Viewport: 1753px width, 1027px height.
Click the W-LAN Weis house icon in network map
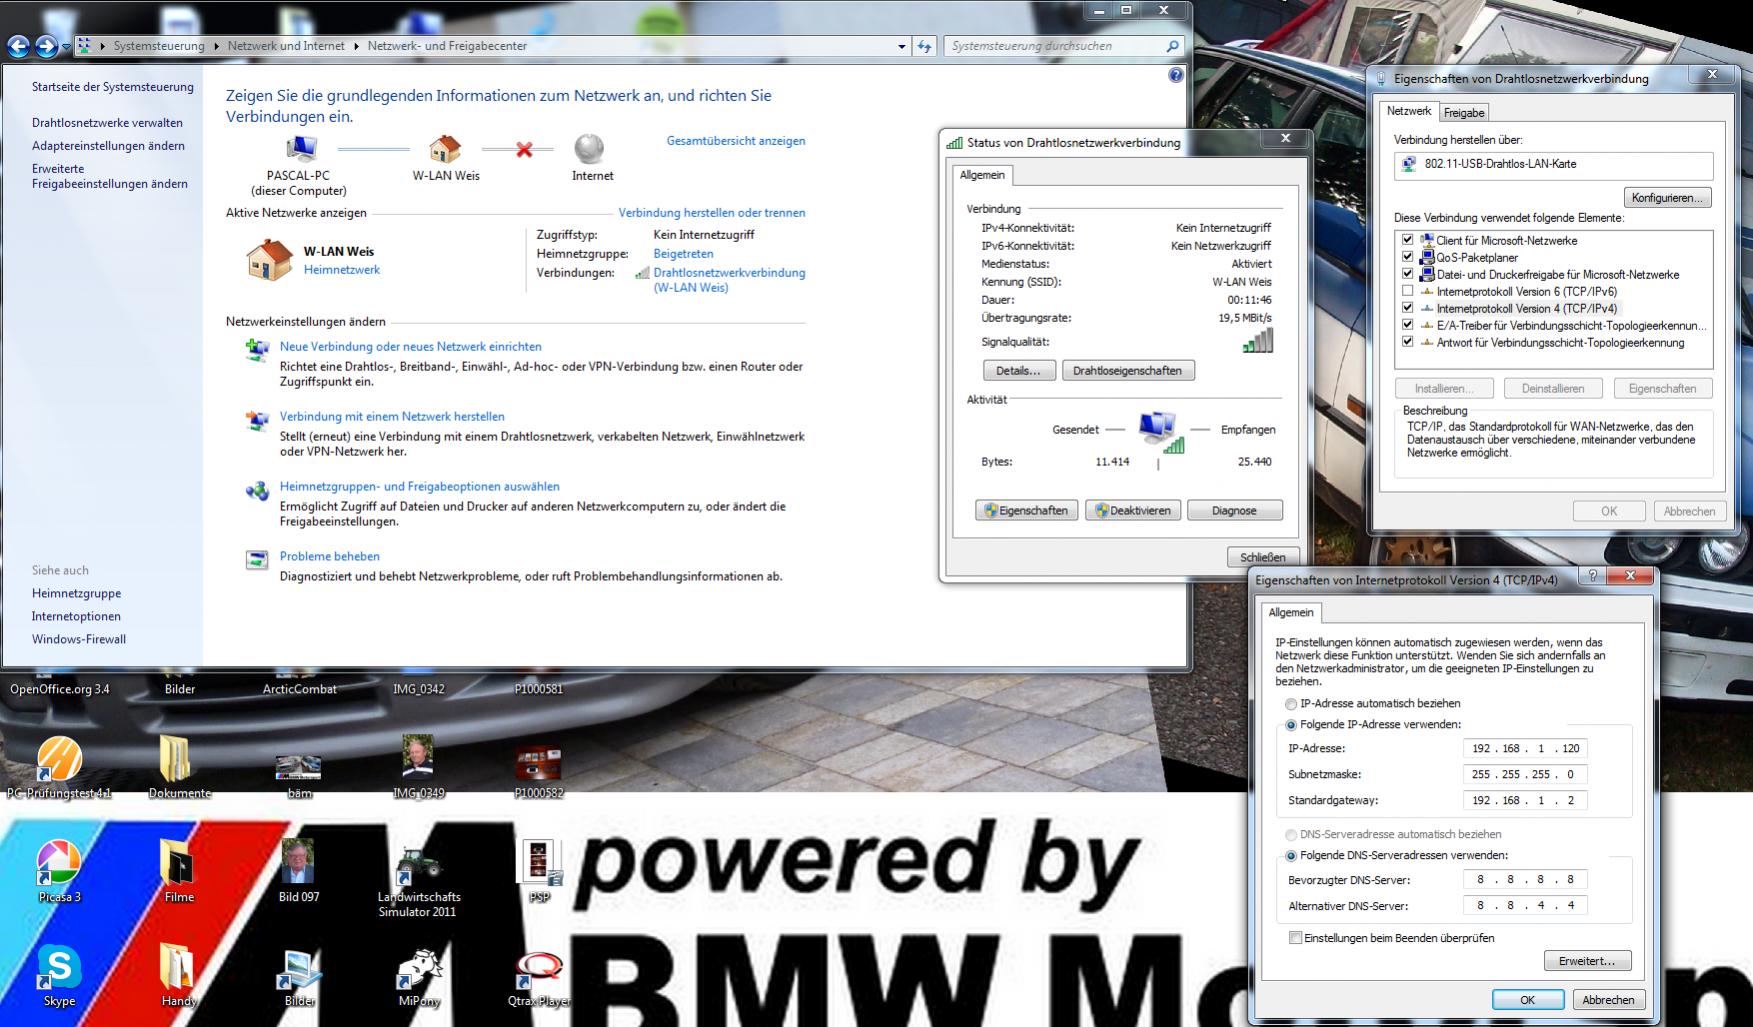click(445, 150)
